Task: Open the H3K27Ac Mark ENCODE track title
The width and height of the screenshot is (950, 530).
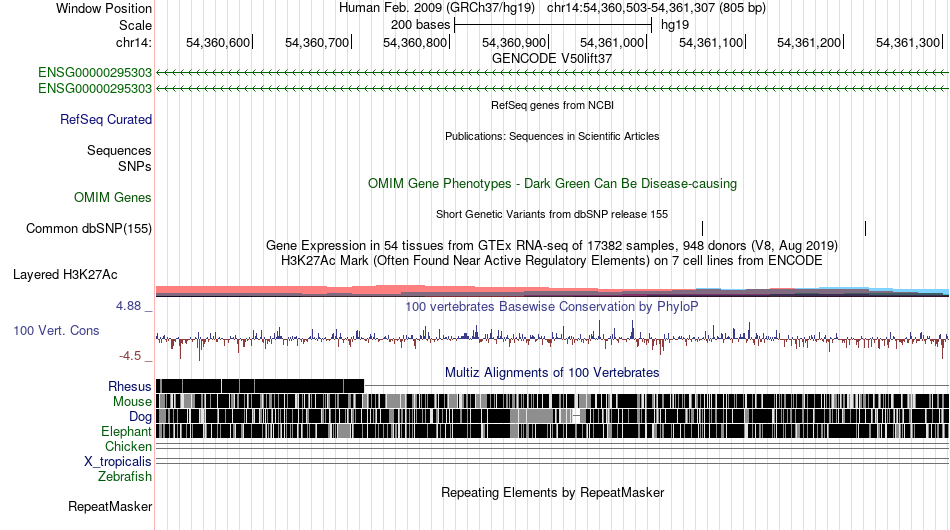Action: tap(552, 261)
